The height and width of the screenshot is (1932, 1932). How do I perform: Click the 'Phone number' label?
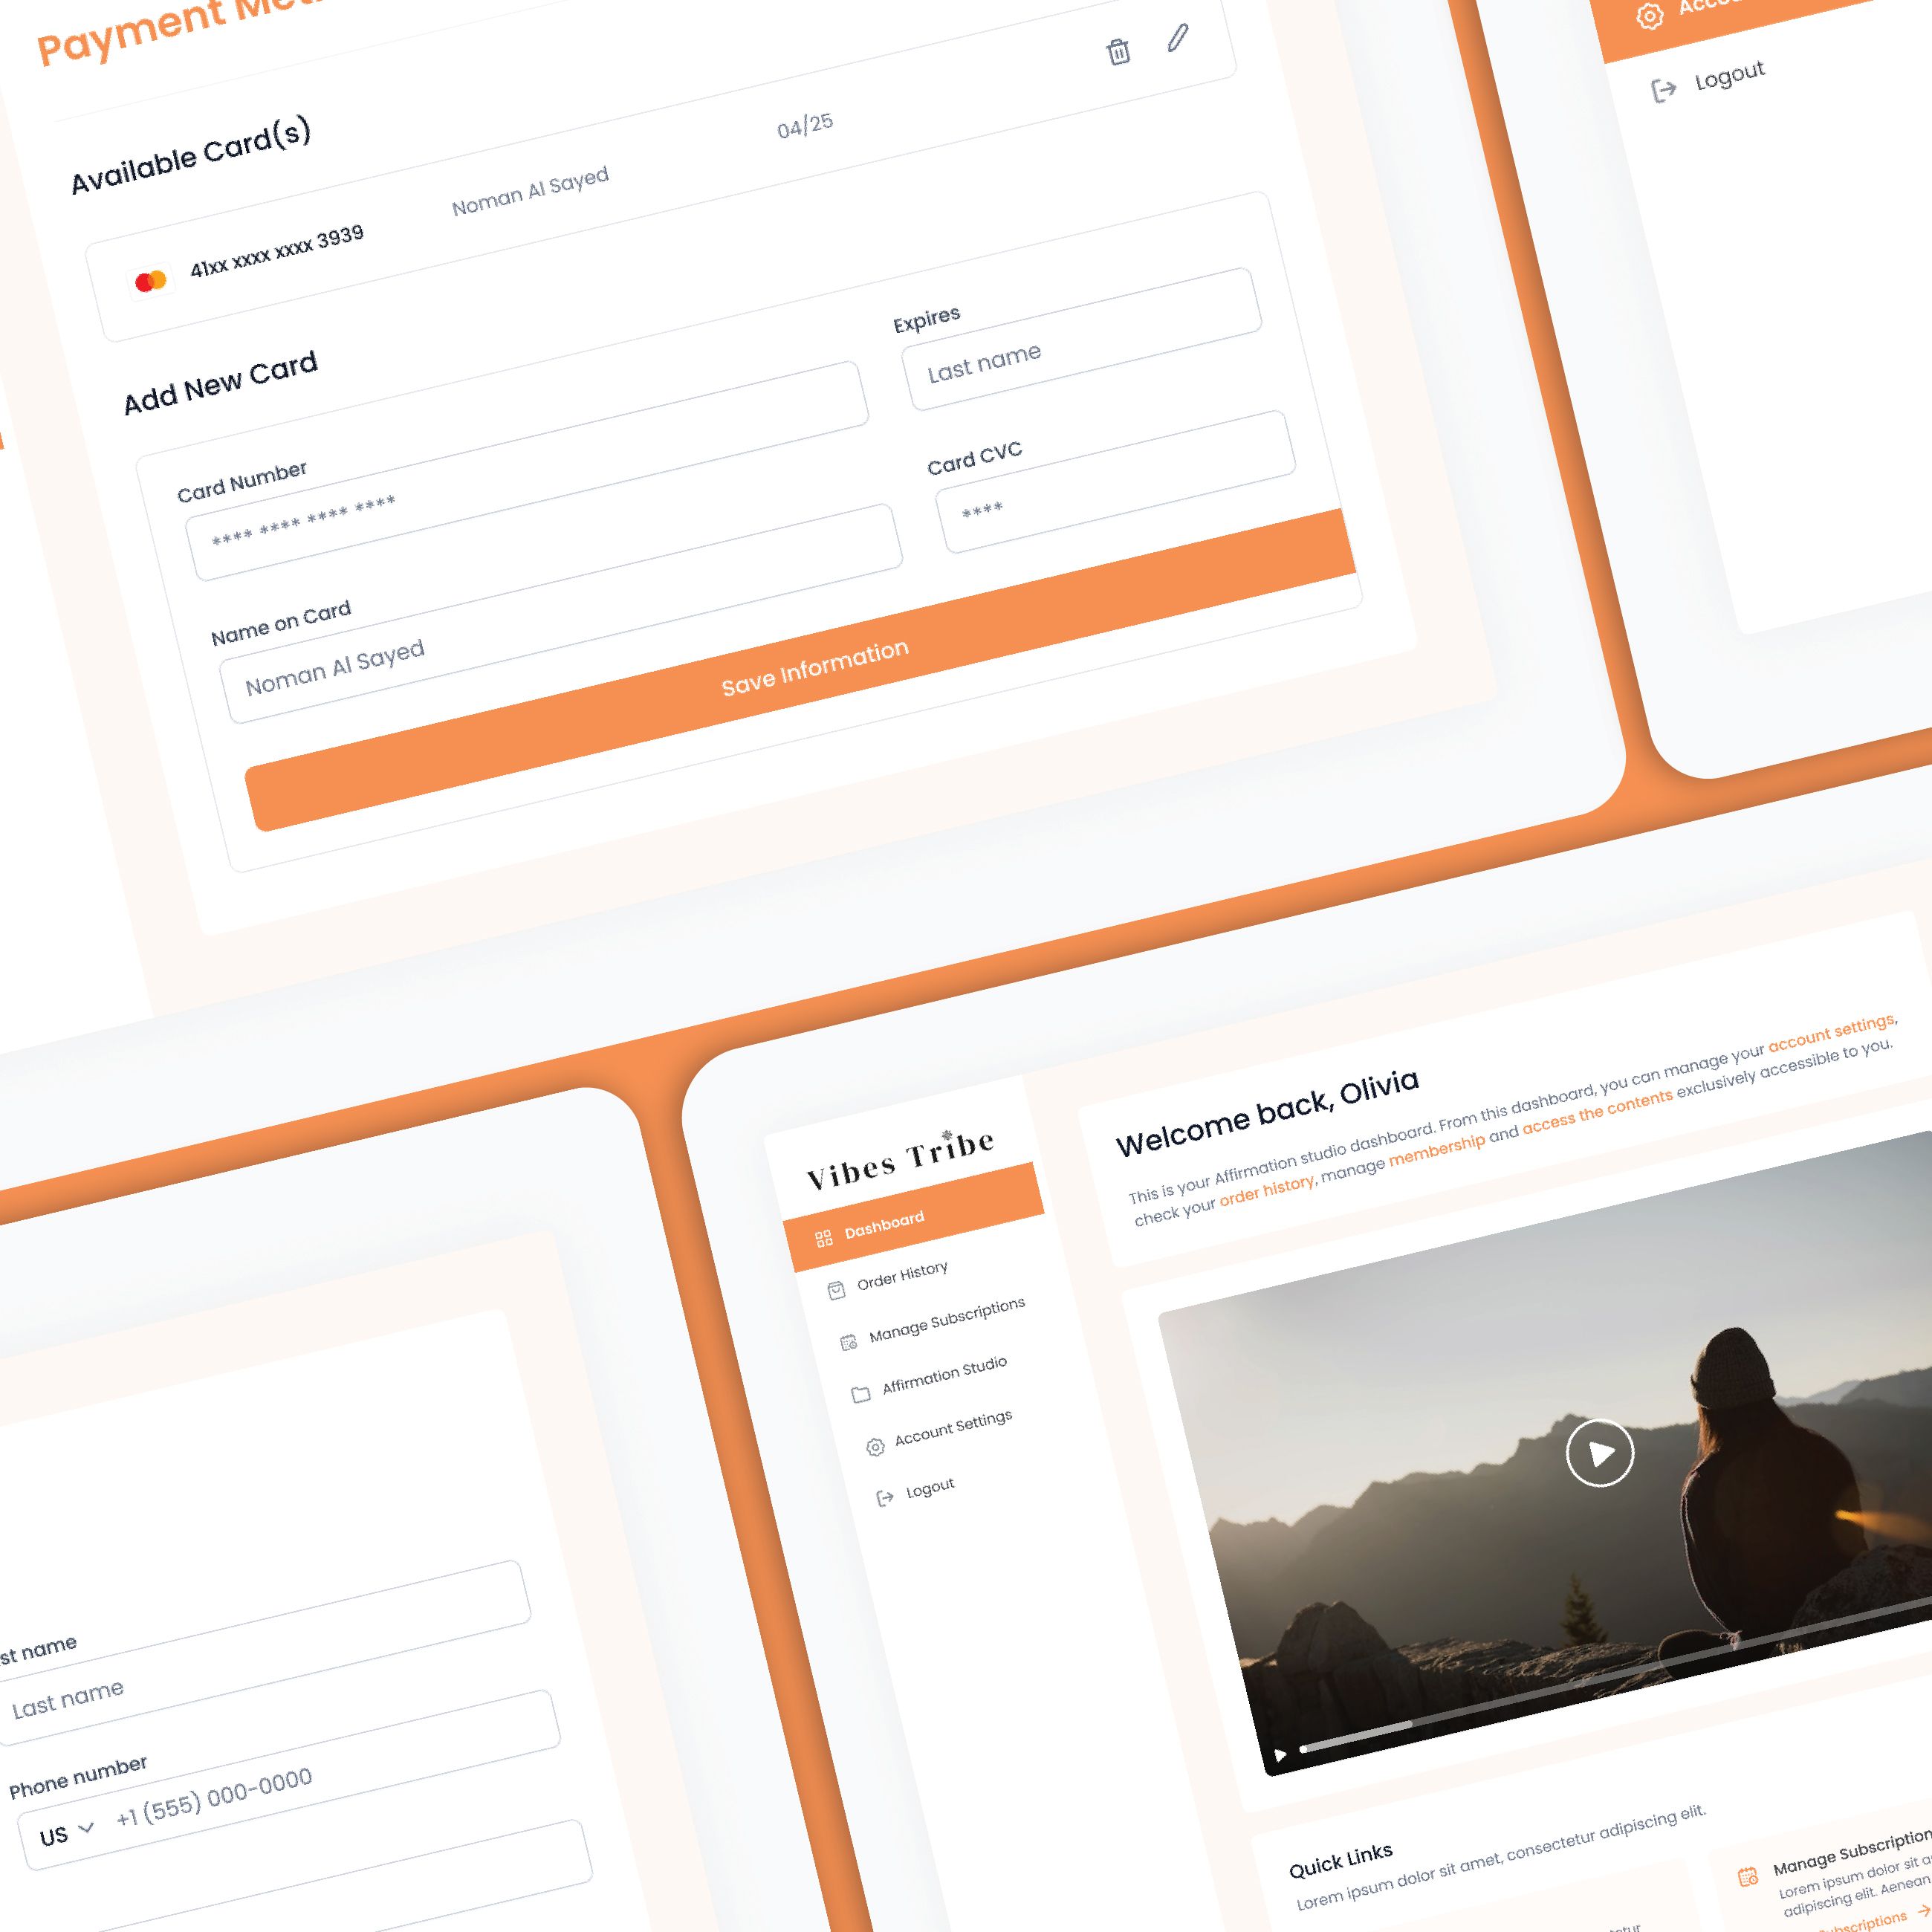pos(78,1777)
